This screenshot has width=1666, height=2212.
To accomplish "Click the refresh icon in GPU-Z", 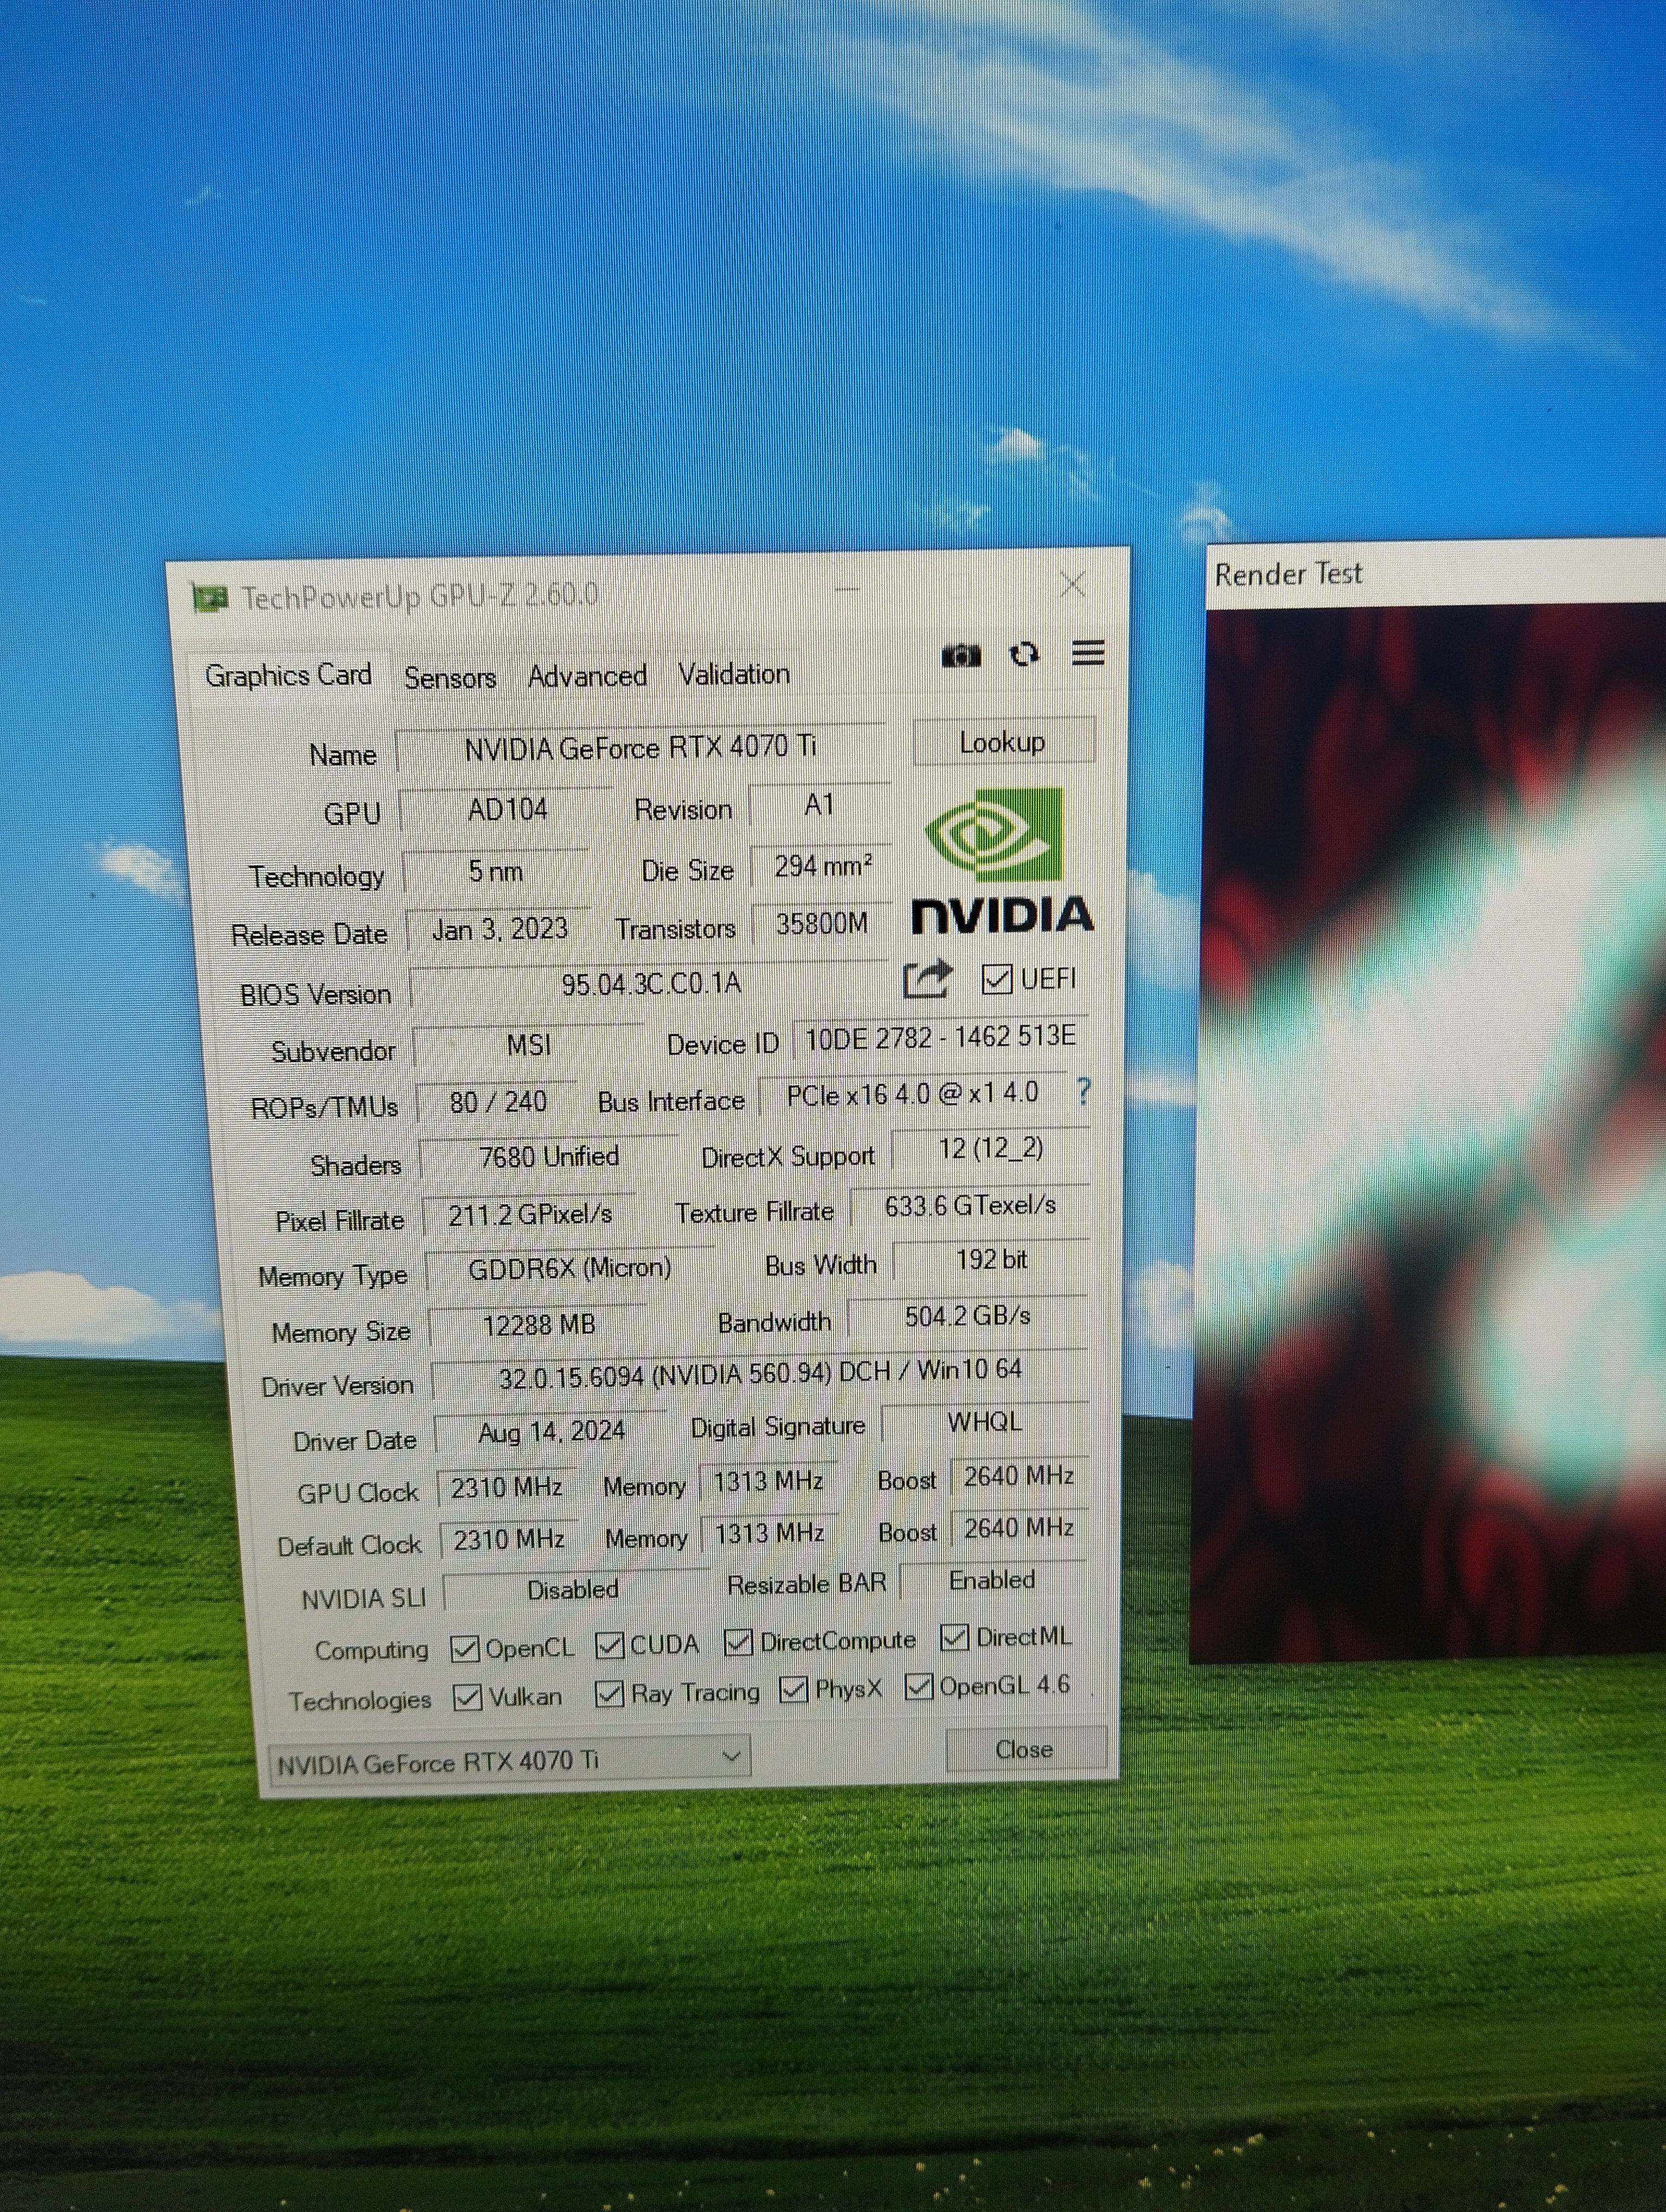I will coord(1024,654).
